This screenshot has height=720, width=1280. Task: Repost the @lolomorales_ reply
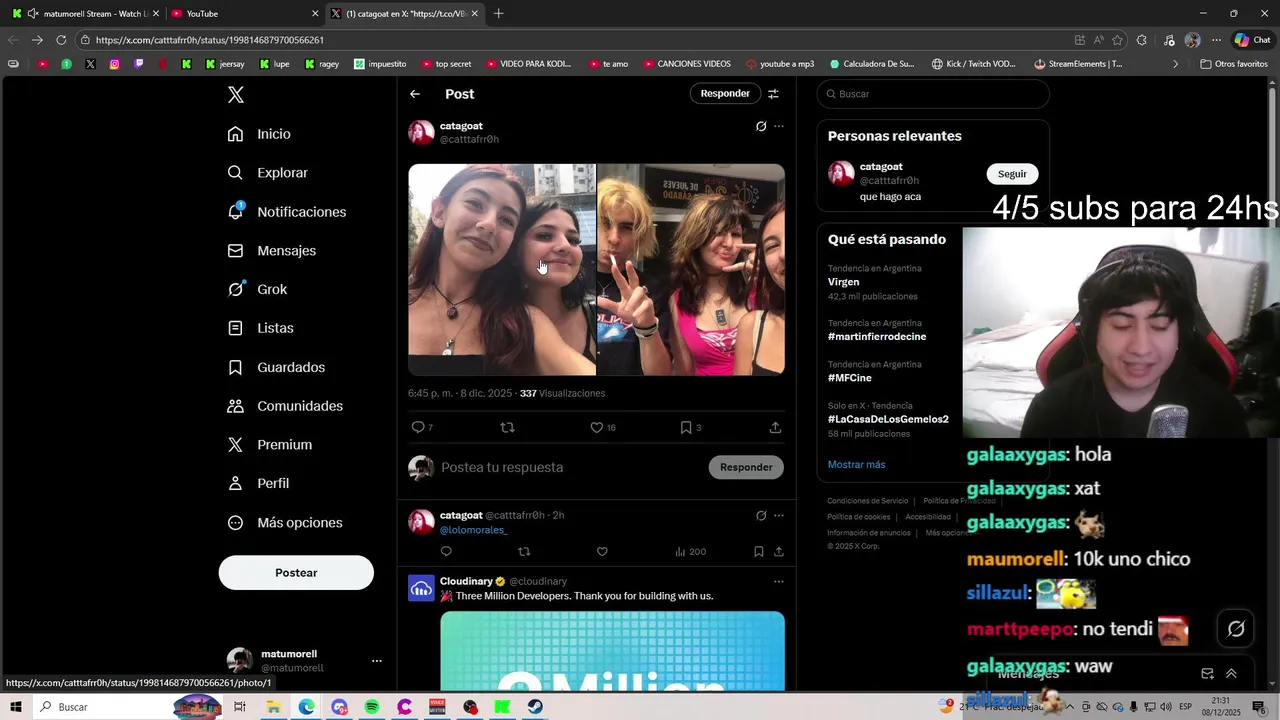tap(524, 552)
